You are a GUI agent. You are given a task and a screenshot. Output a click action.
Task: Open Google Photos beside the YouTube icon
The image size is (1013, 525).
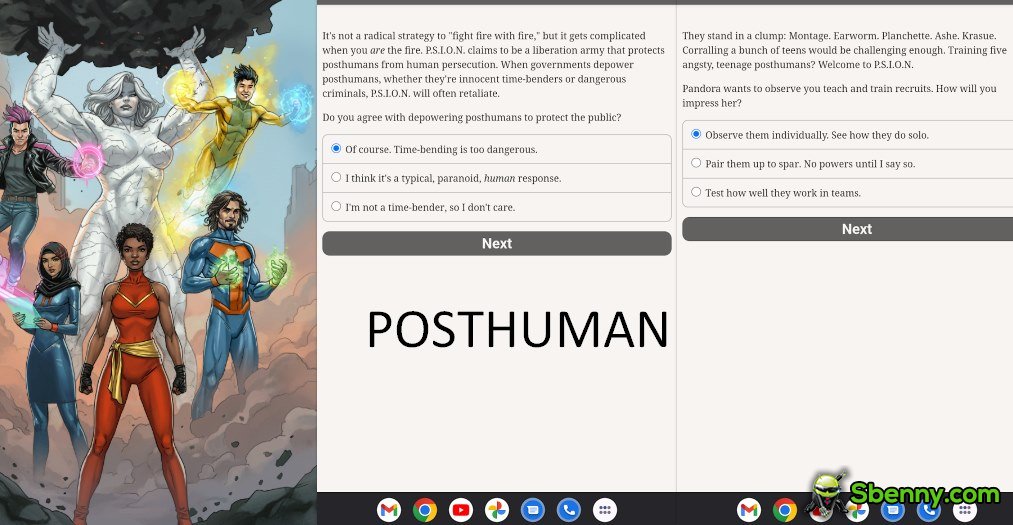click(497, 510)
